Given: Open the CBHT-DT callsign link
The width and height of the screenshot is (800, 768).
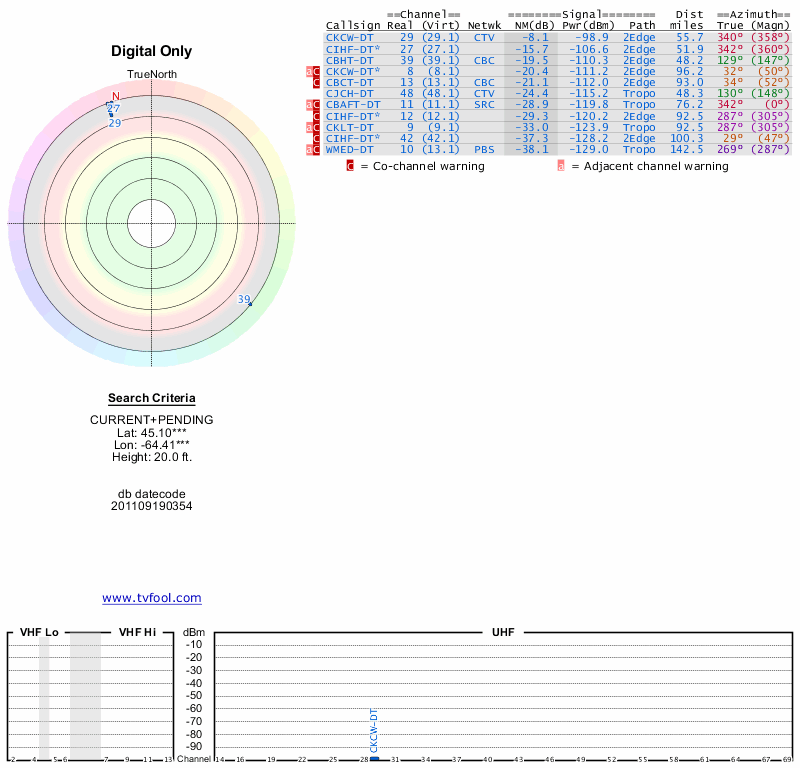Looking at the screenshot, I should coord(350,60).
